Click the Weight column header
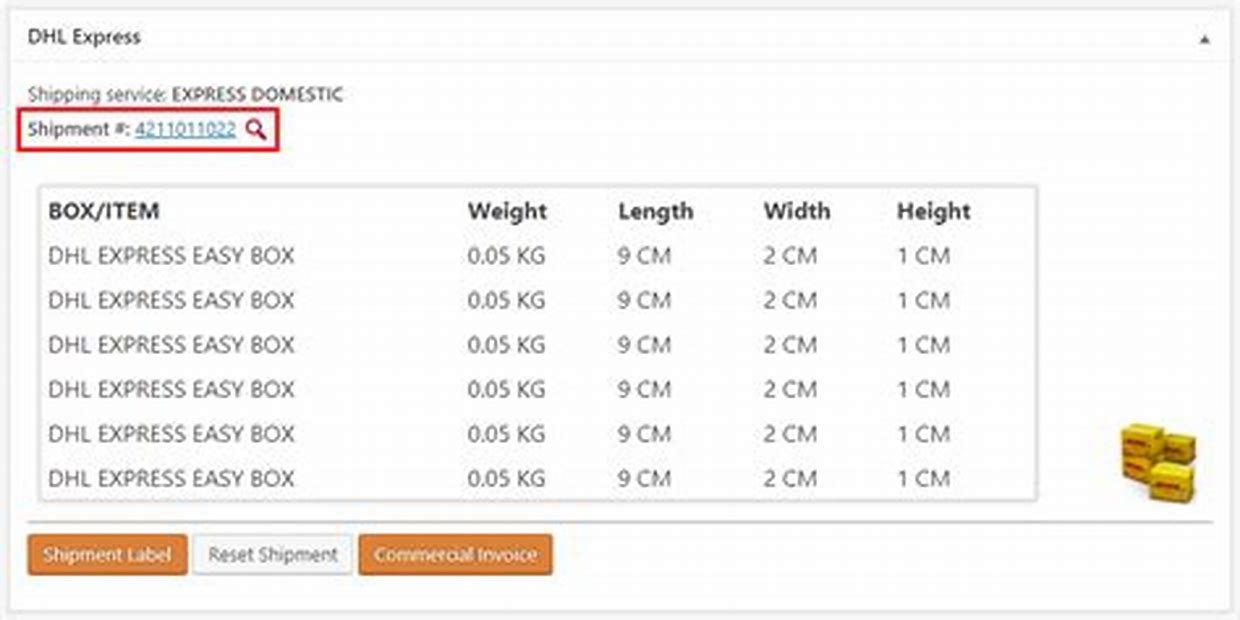 click(x=507, y=212)
